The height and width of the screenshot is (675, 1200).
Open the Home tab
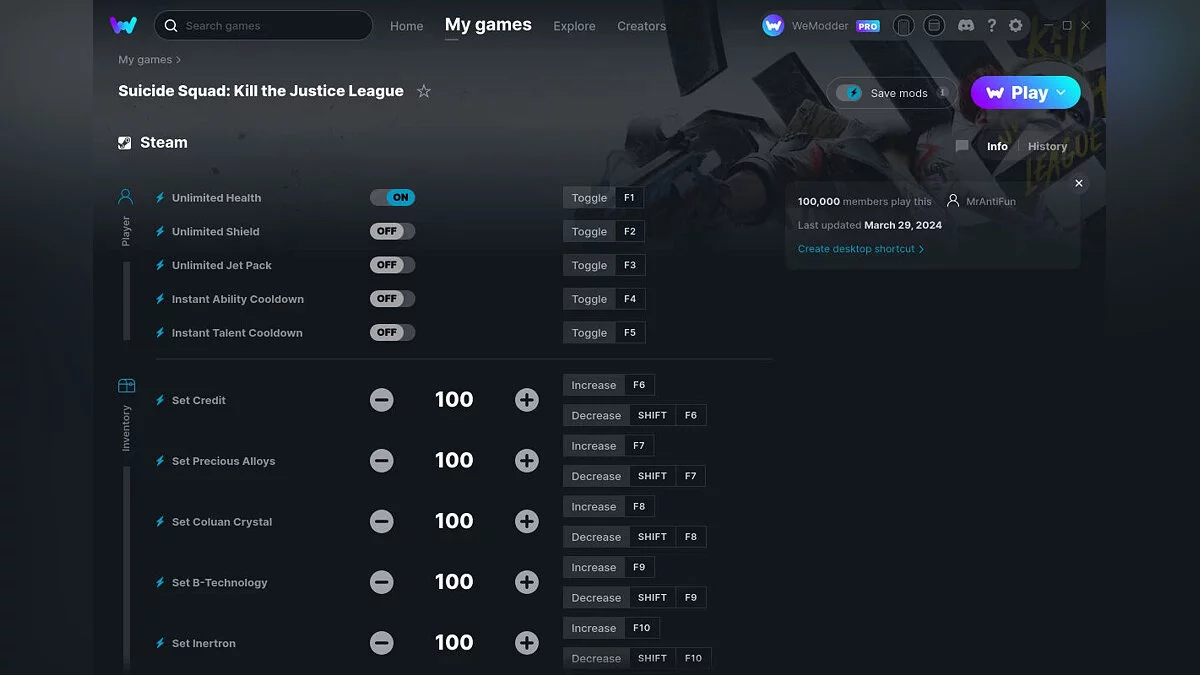pos(406,26)
